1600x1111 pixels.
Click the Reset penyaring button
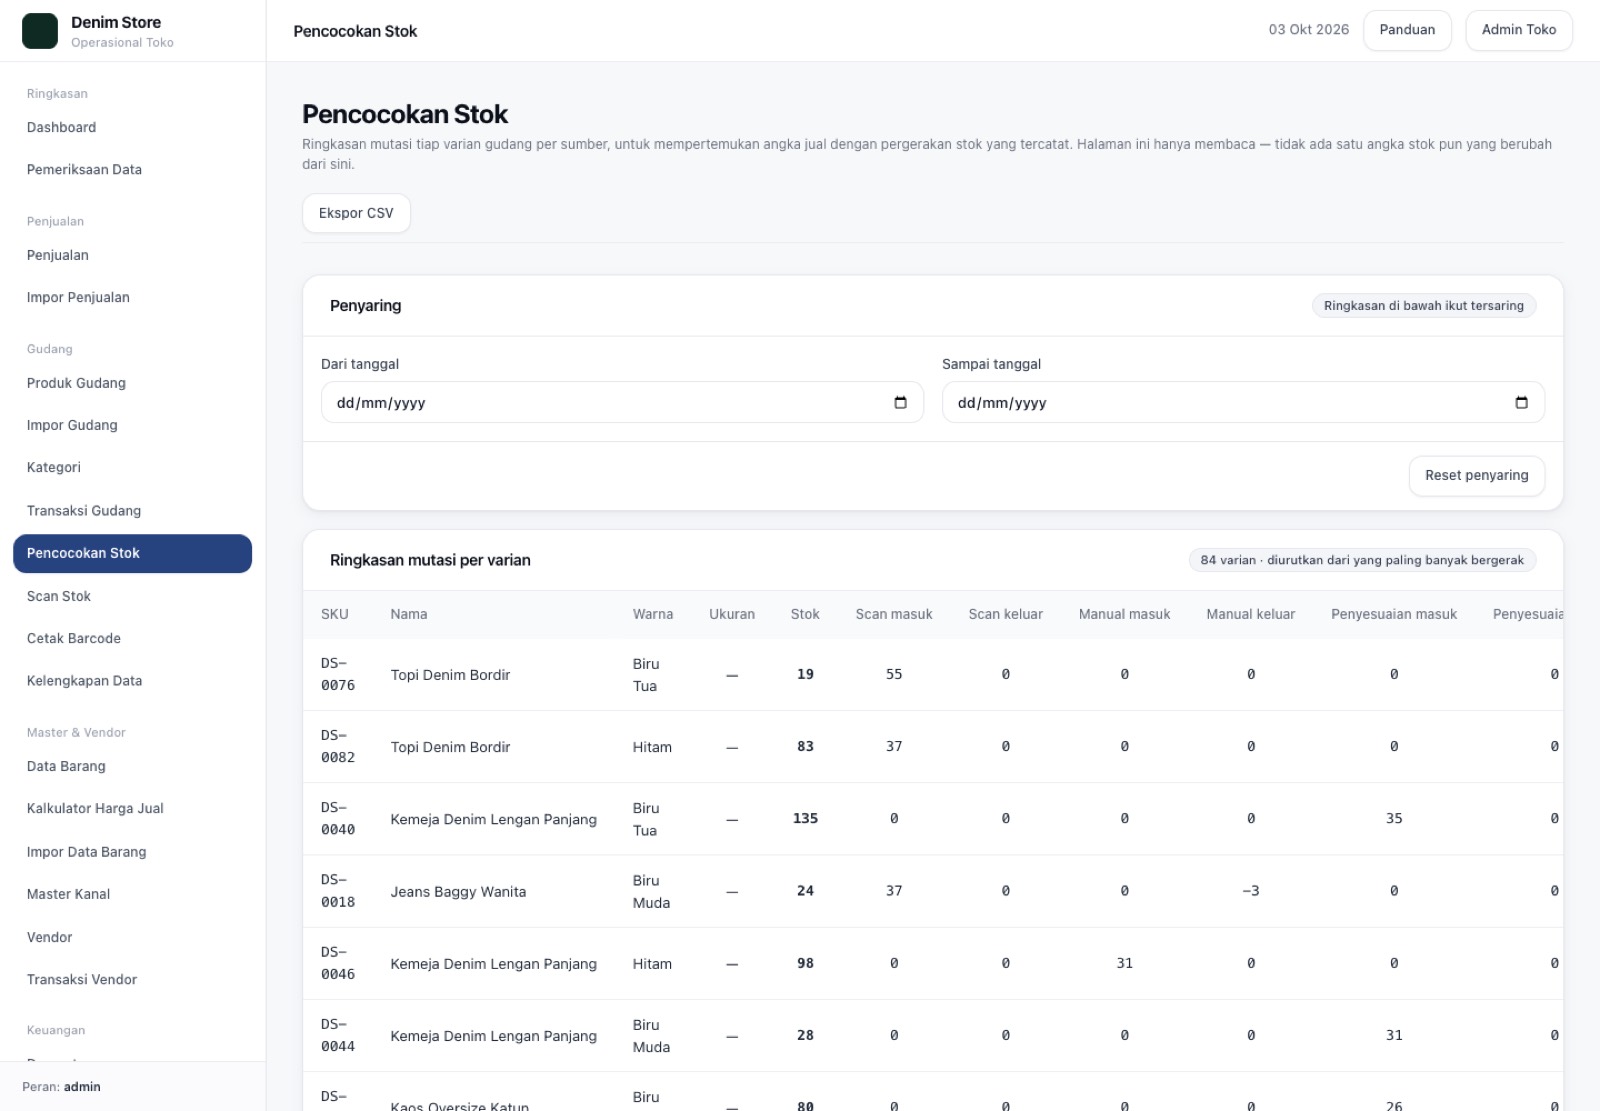(x=1476, y=476)
